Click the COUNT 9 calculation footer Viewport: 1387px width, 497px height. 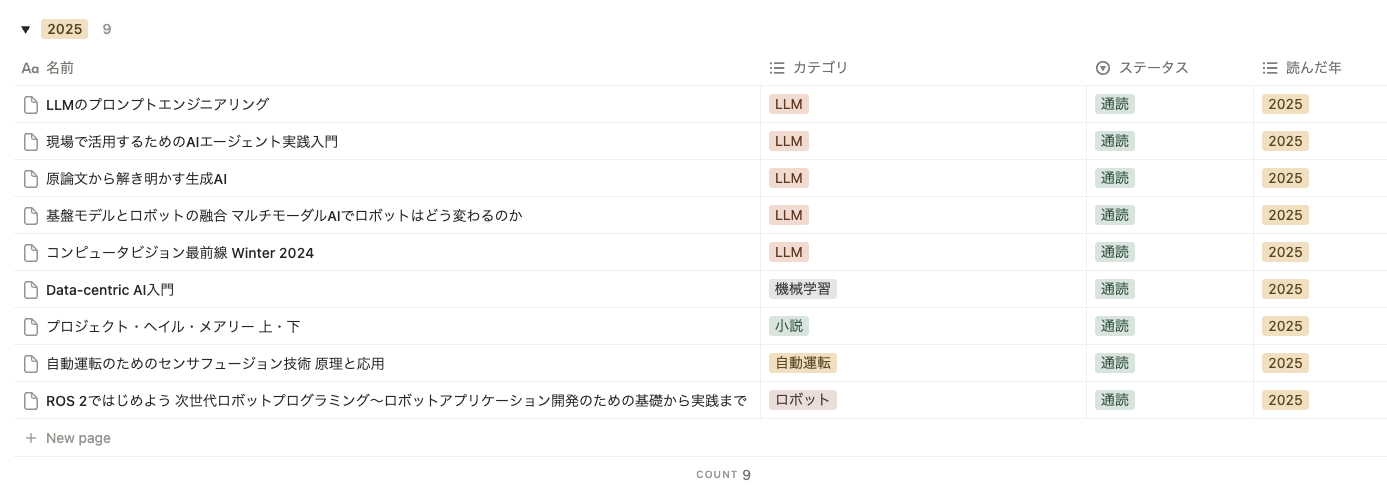pos(723,475)
